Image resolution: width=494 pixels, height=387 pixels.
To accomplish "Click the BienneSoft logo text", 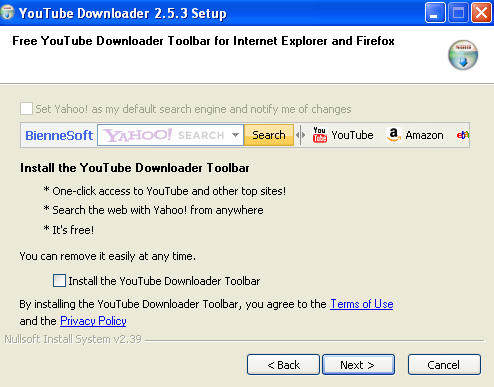I will click(x=59, y=135).
